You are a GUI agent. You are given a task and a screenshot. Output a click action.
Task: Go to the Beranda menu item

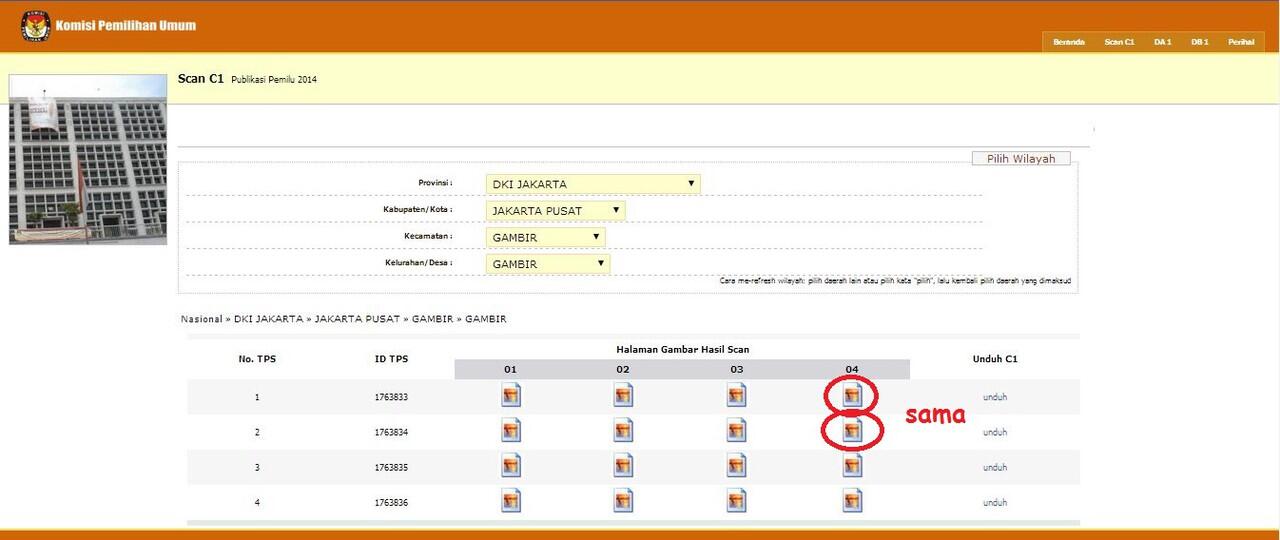[1068, 42]
